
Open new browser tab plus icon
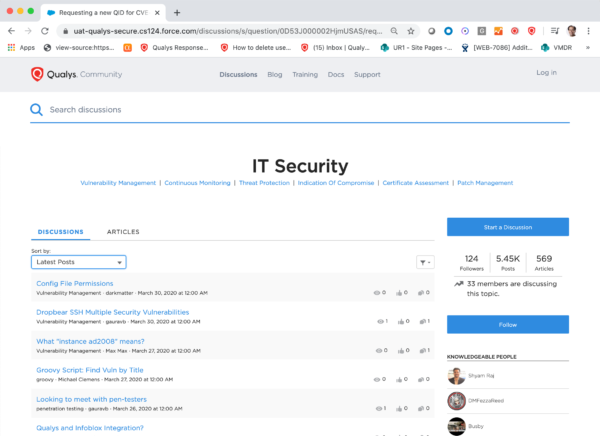177,13
